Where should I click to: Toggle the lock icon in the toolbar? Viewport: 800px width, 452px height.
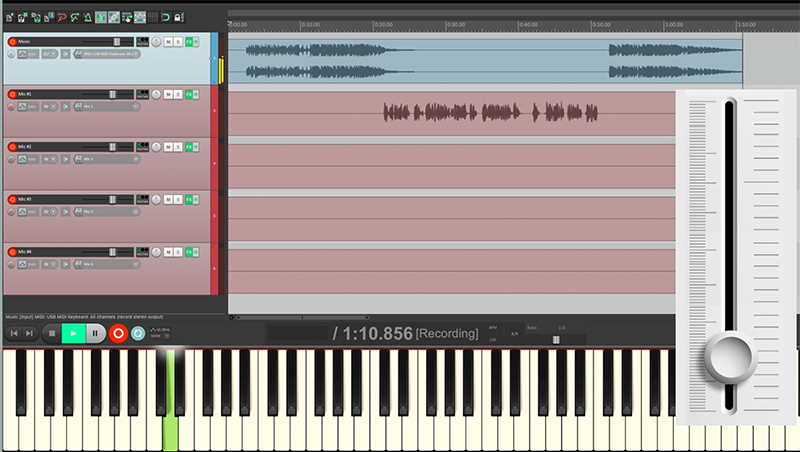180,17
